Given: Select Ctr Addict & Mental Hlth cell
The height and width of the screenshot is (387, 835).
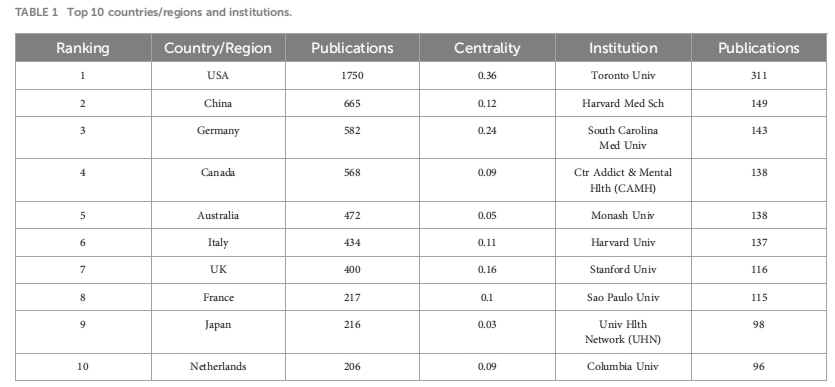Looking at the screenshot, I should coord(623,180).
